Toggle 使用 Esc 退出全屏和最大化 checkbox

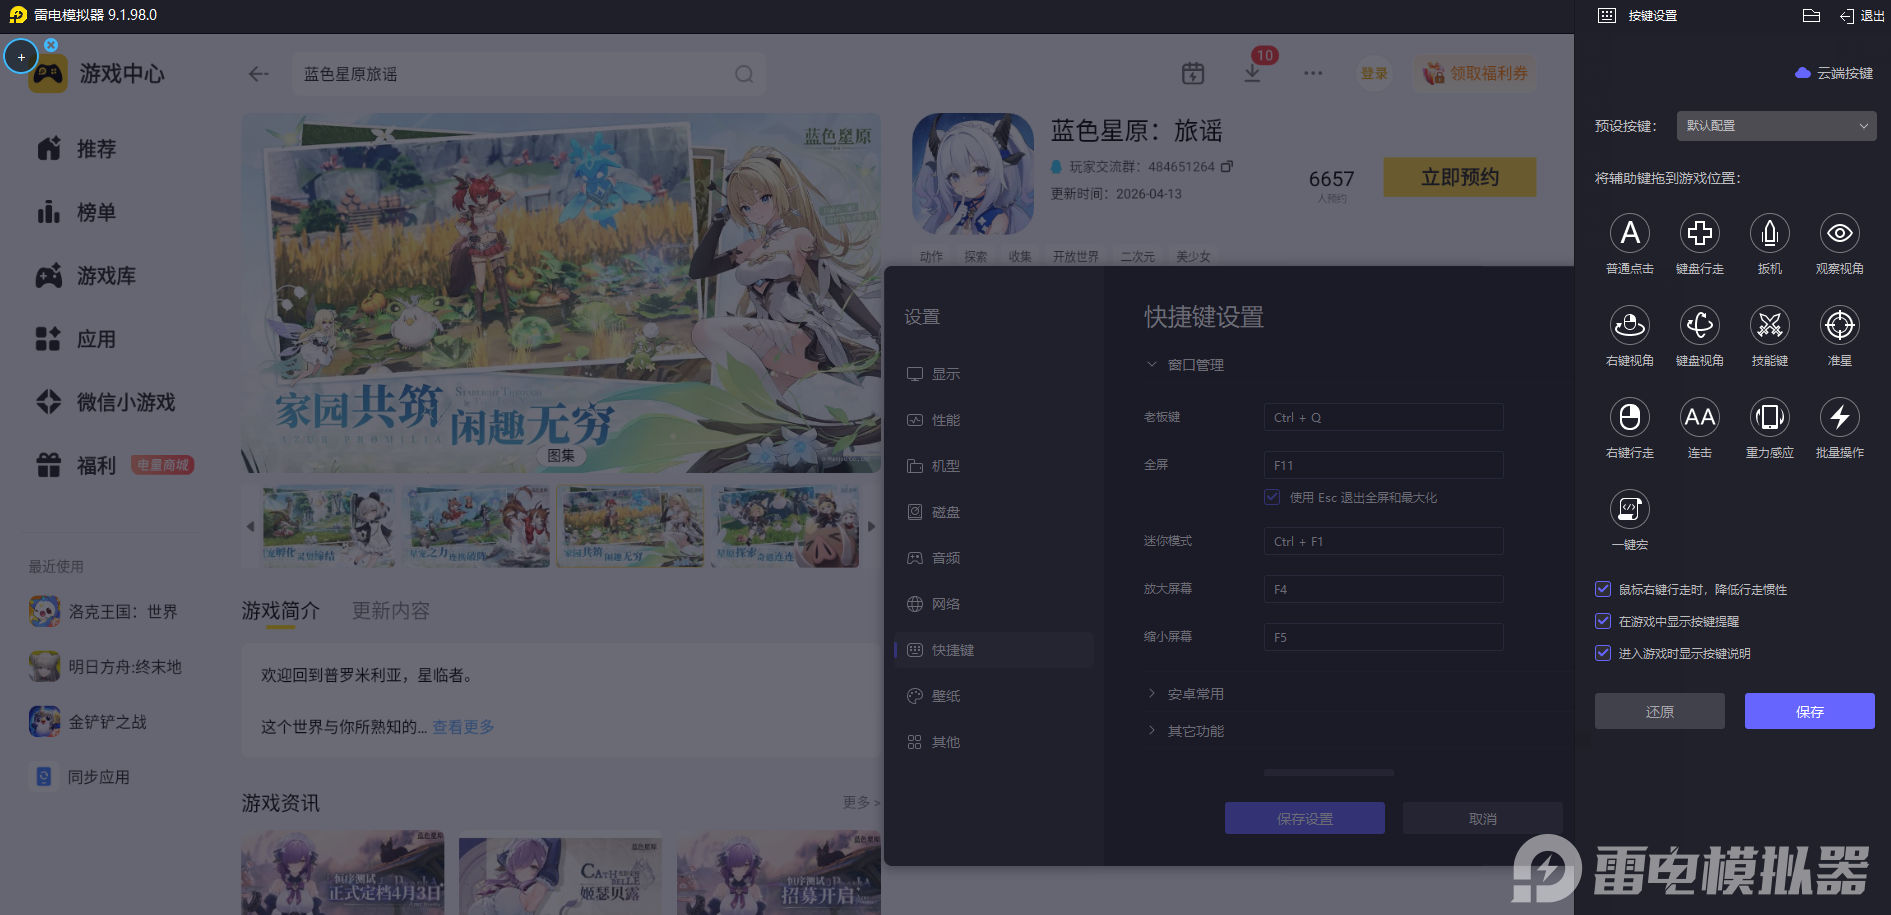click(1272, 497)
